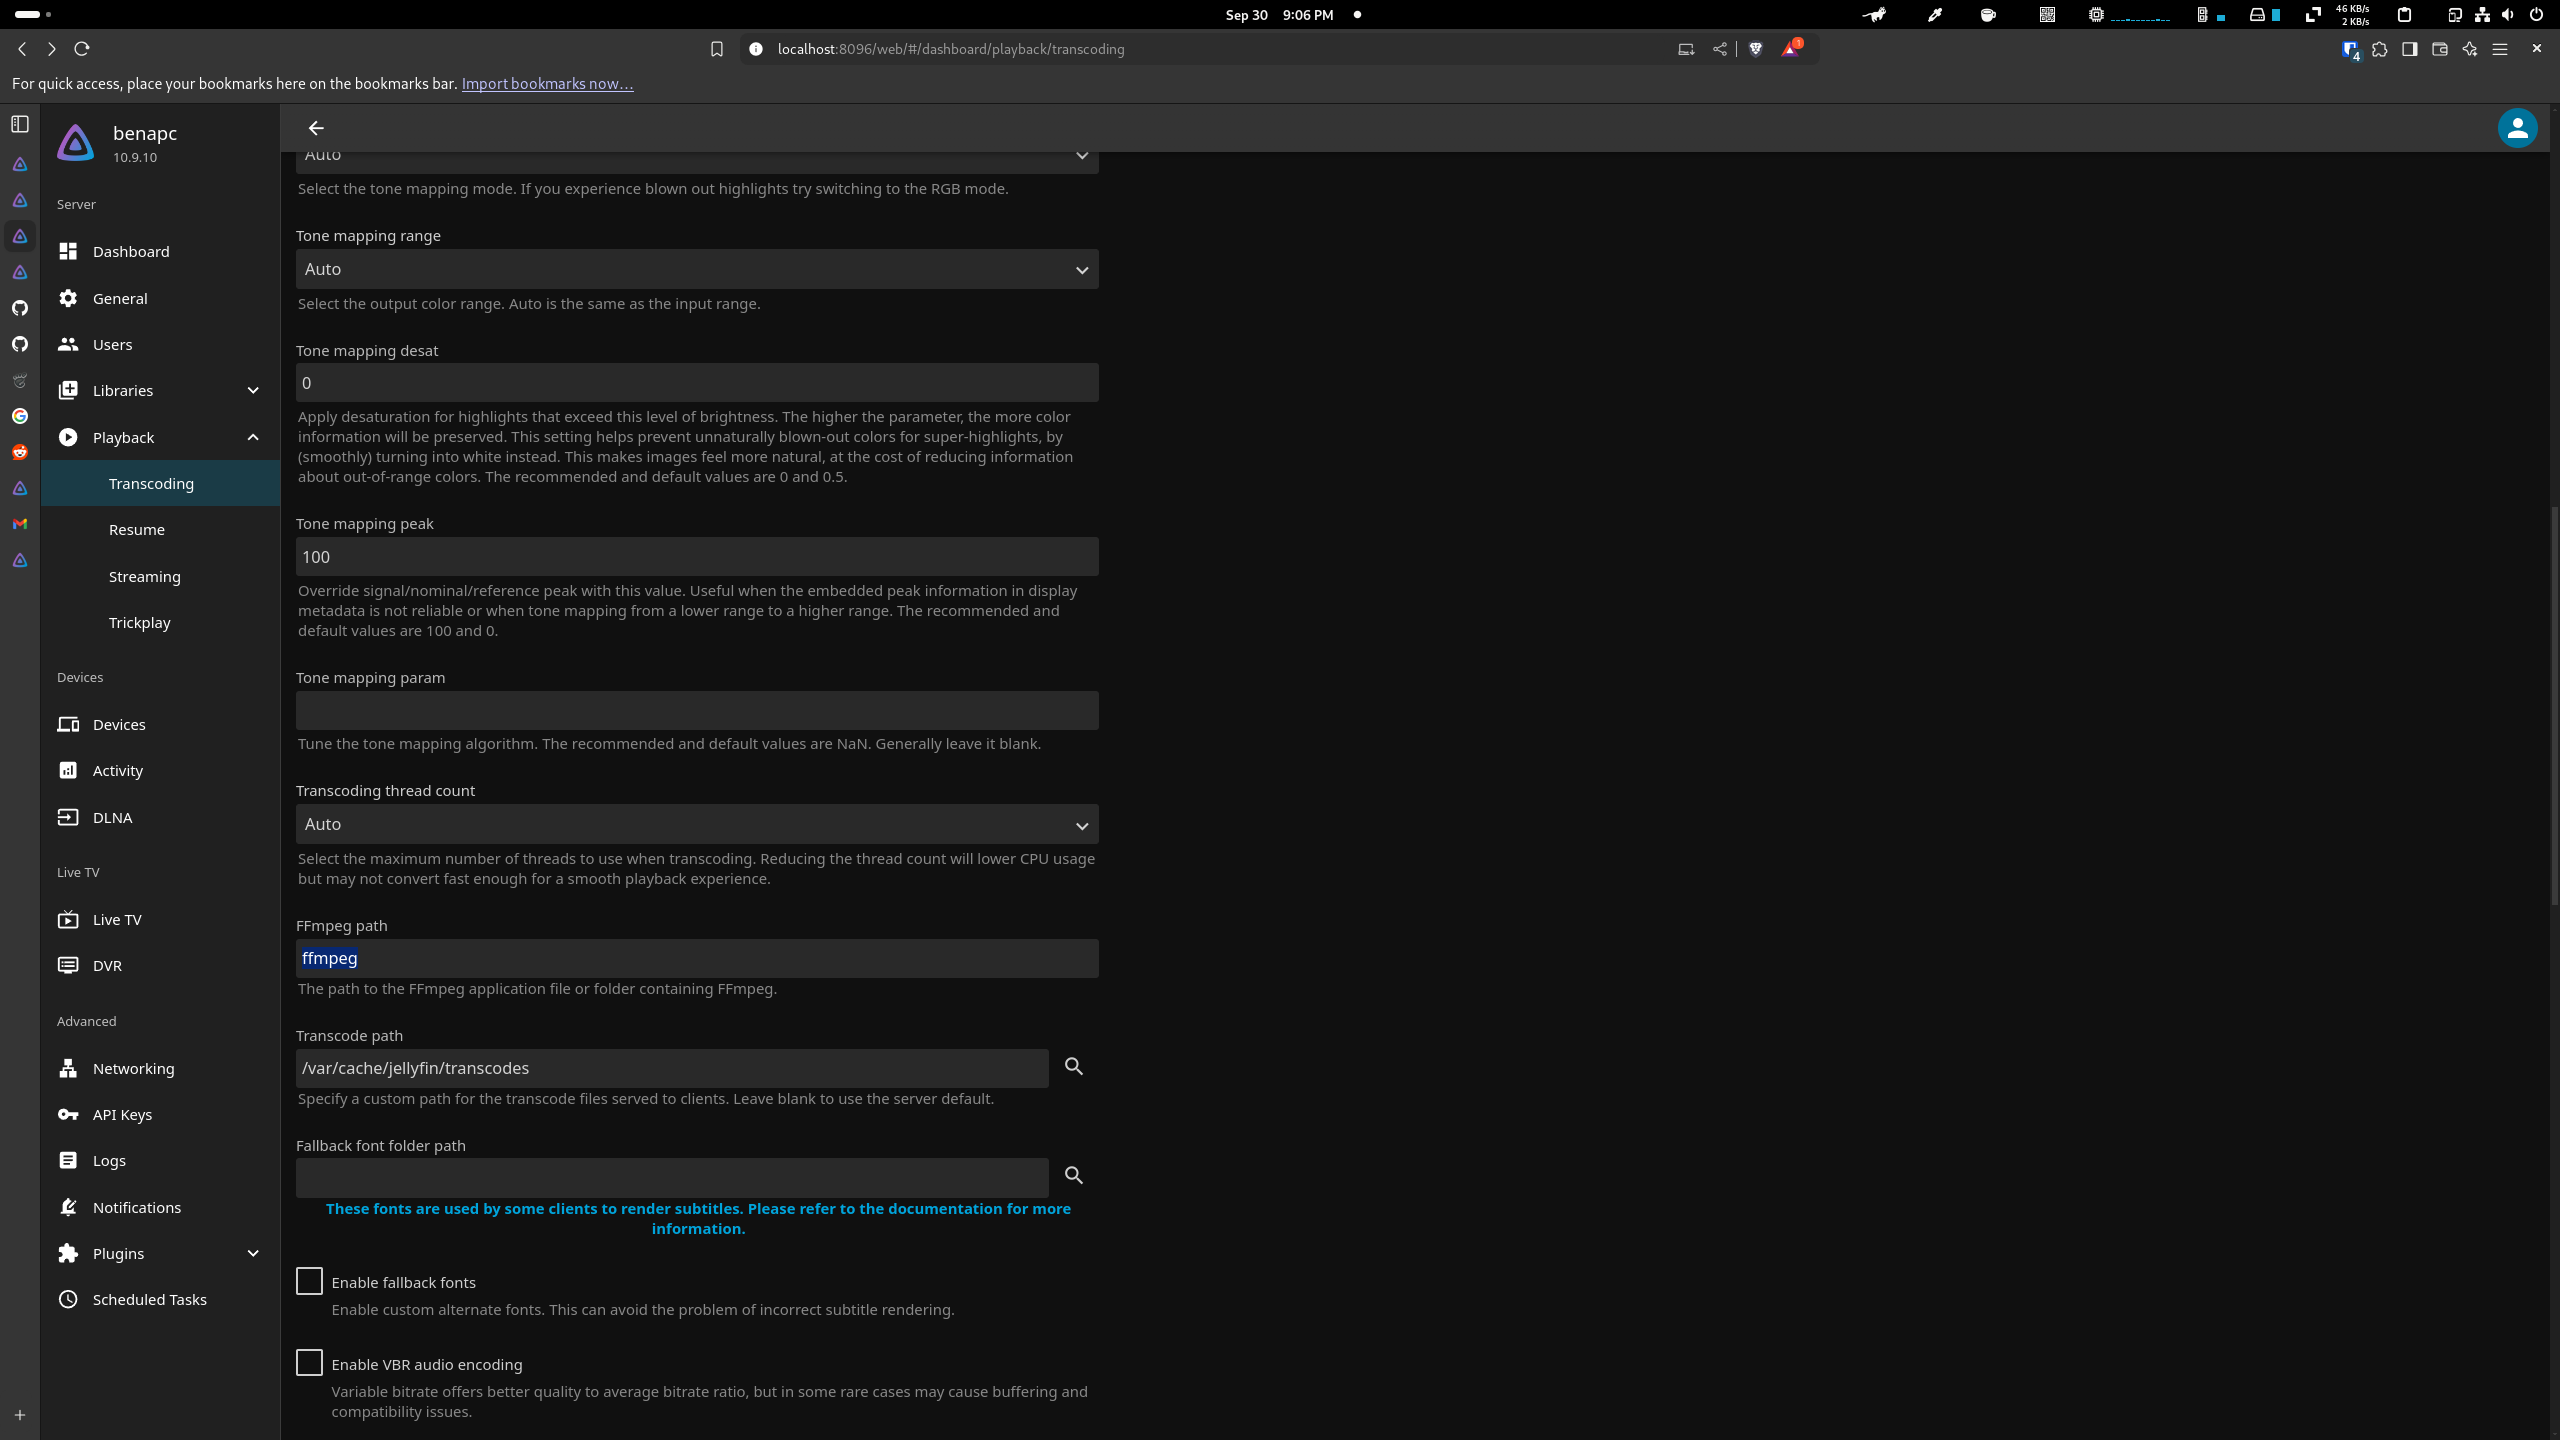Click the Tone mapping peak field

click(x=696, y=557)
